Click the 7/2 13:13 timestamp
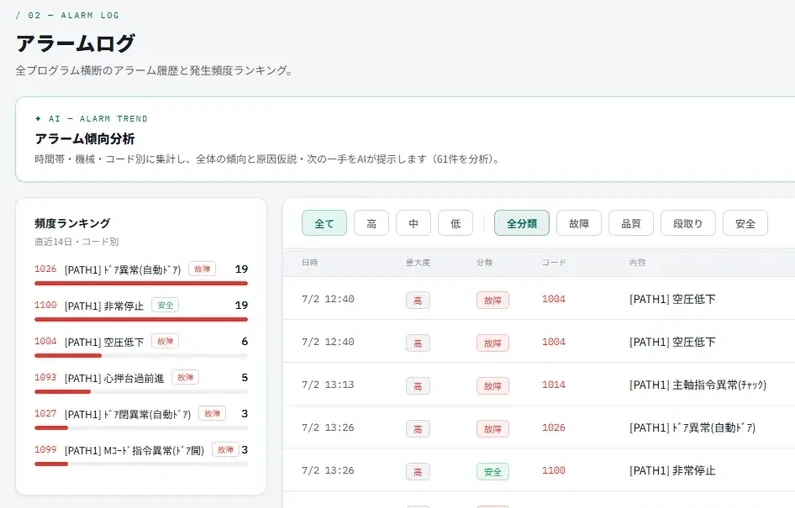Screen dimensions: 795x508 tap(328, 385)
